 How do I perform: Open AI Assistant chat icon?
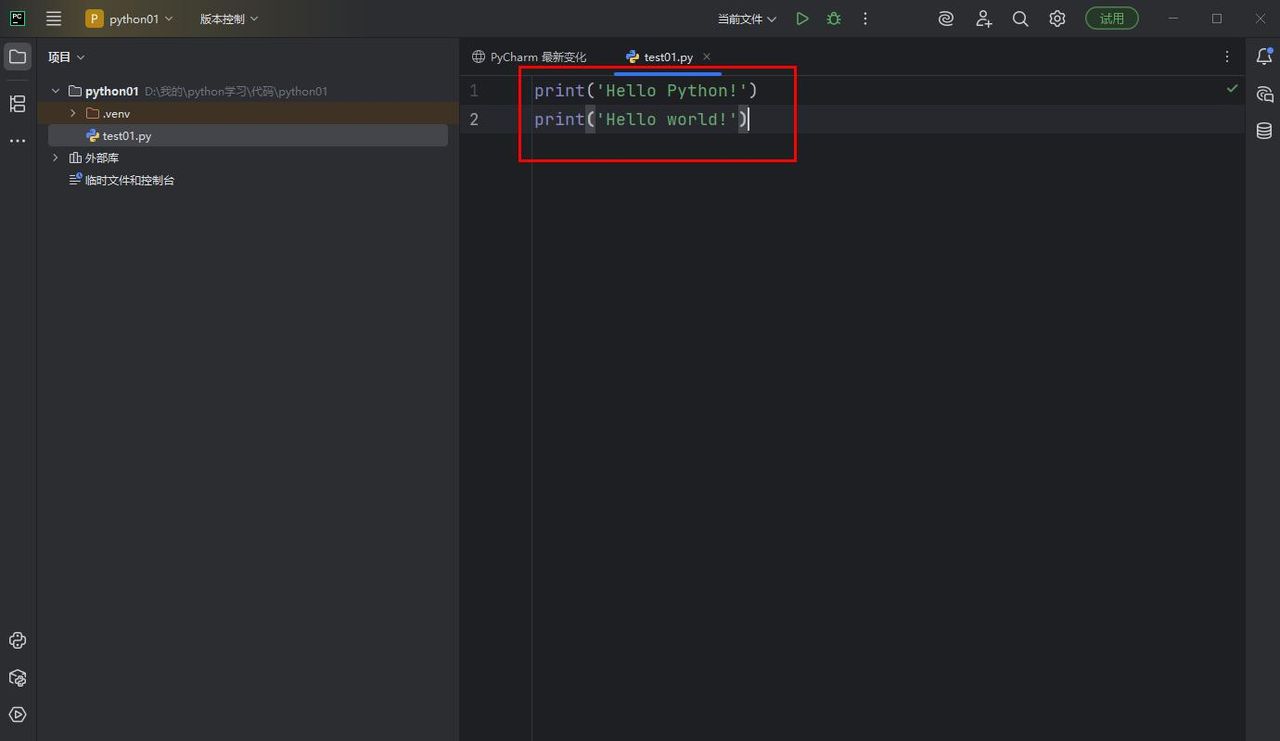[1264, 94]
